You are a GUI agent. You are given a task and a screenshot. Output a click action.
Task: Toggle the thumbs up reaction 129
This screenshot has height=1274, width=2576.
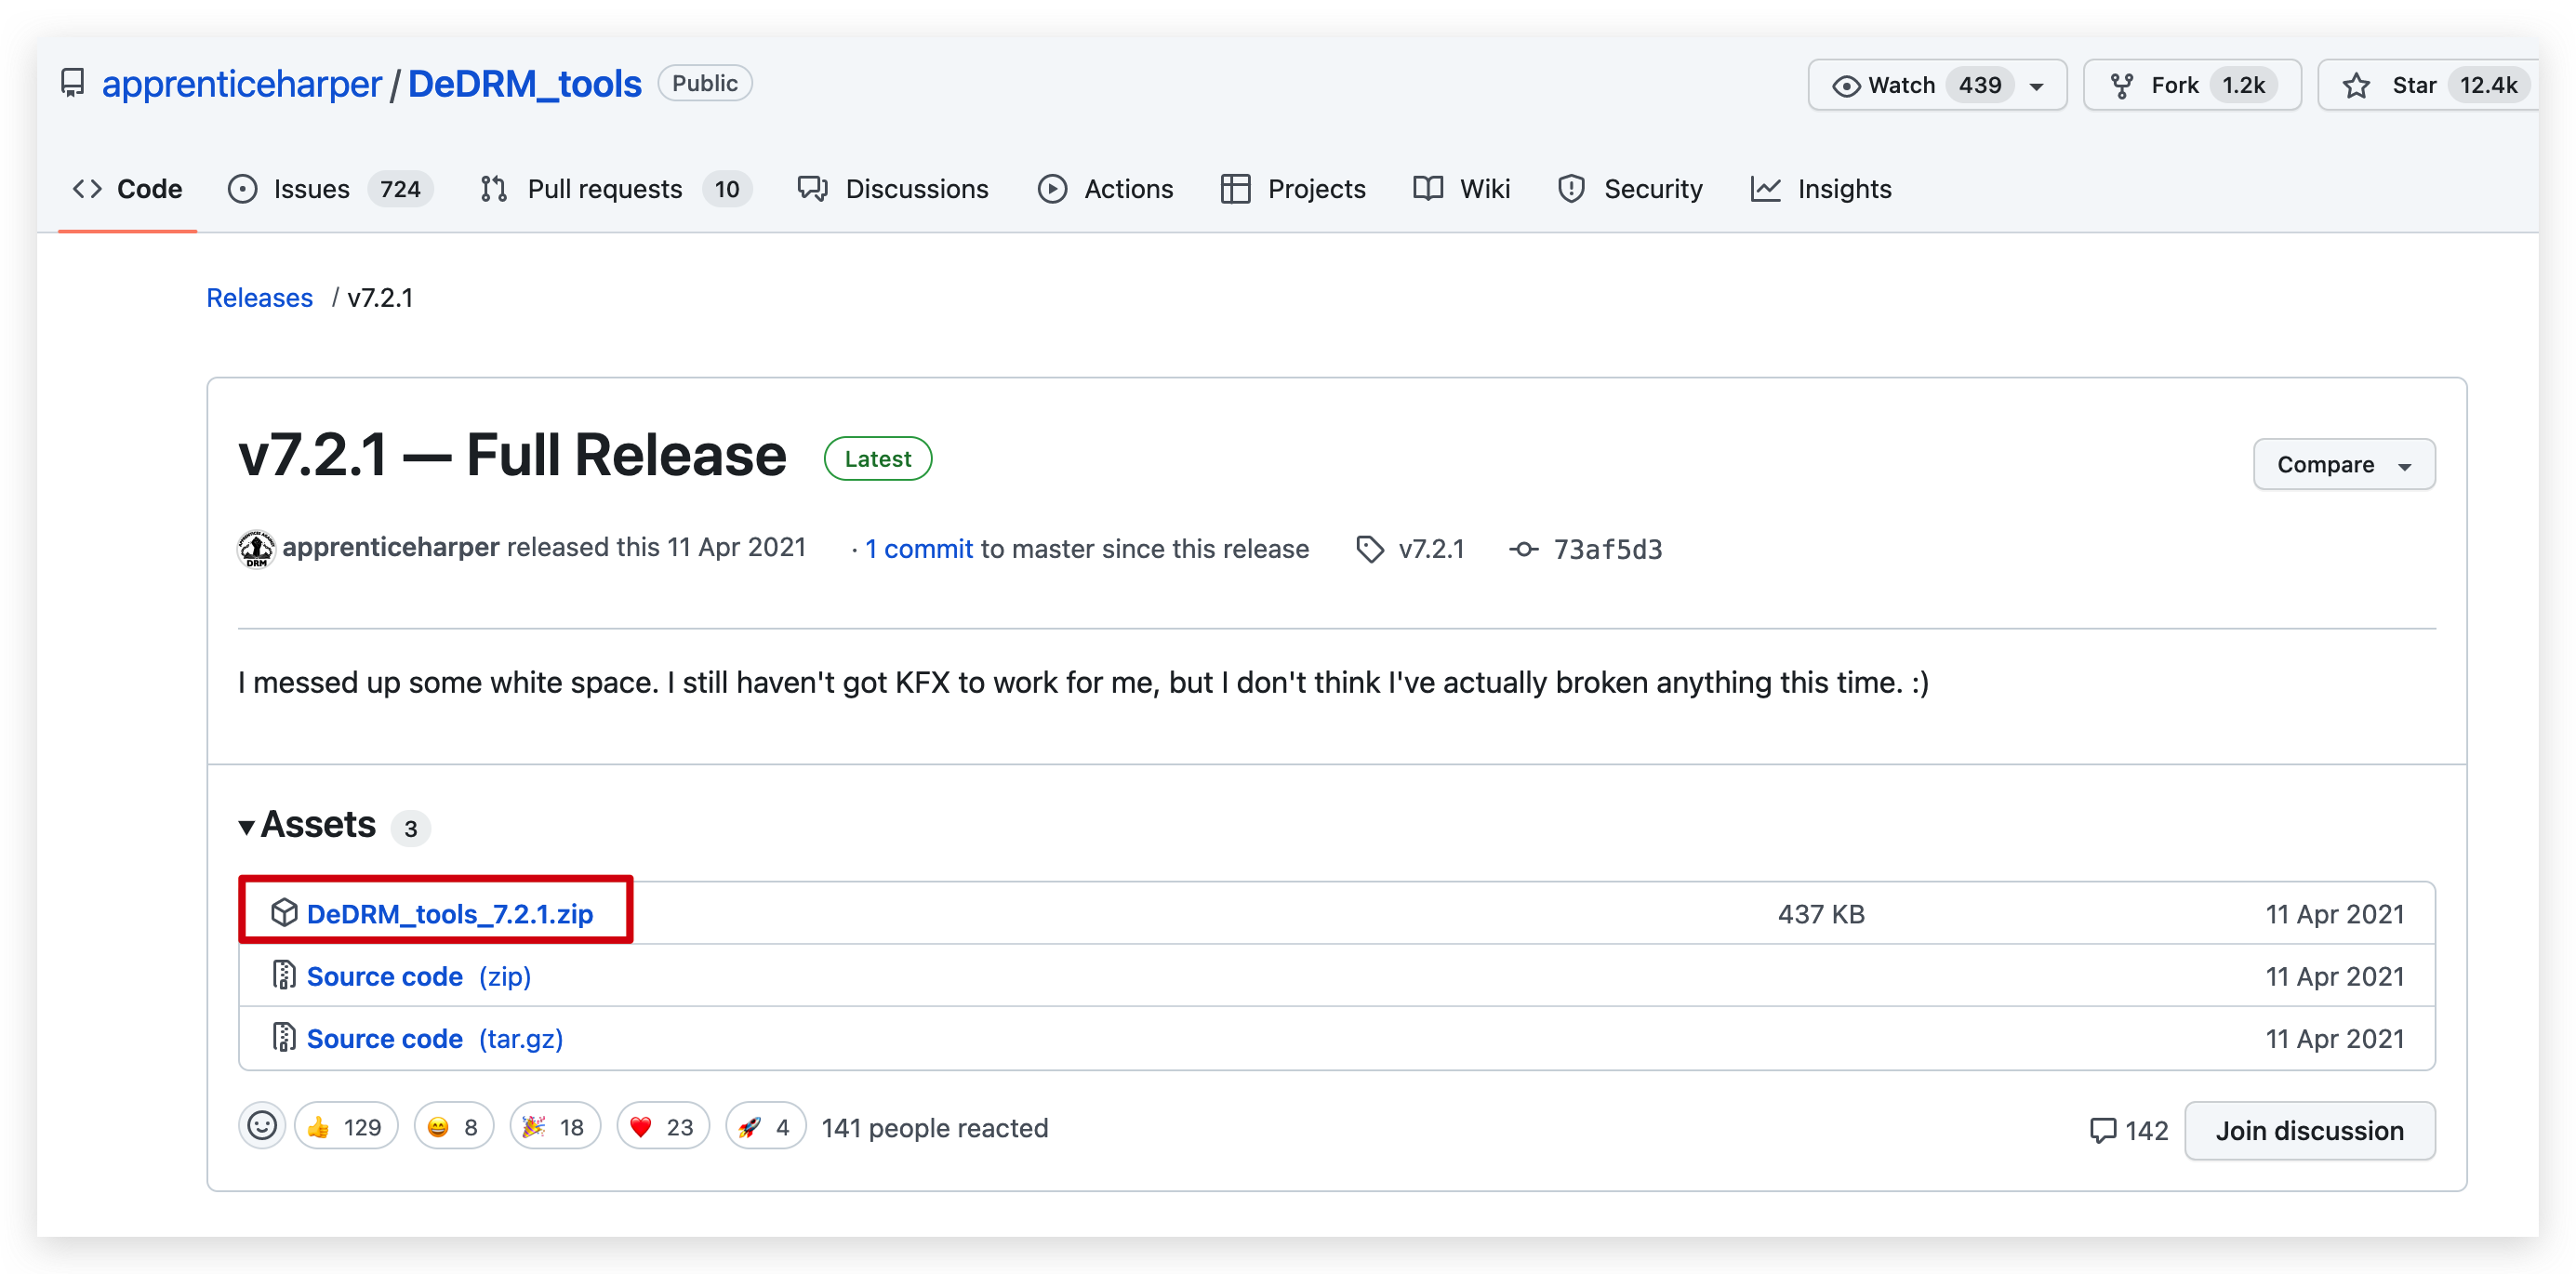[346, 1127]
